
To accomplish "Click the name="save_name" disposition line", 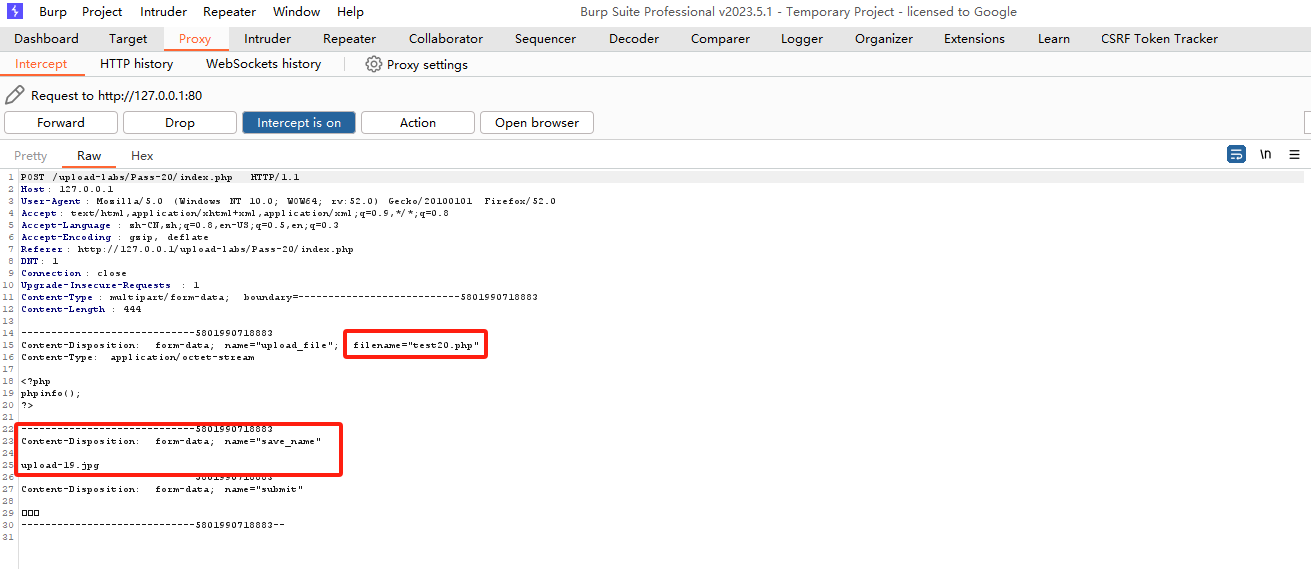I will click(171, 441).
